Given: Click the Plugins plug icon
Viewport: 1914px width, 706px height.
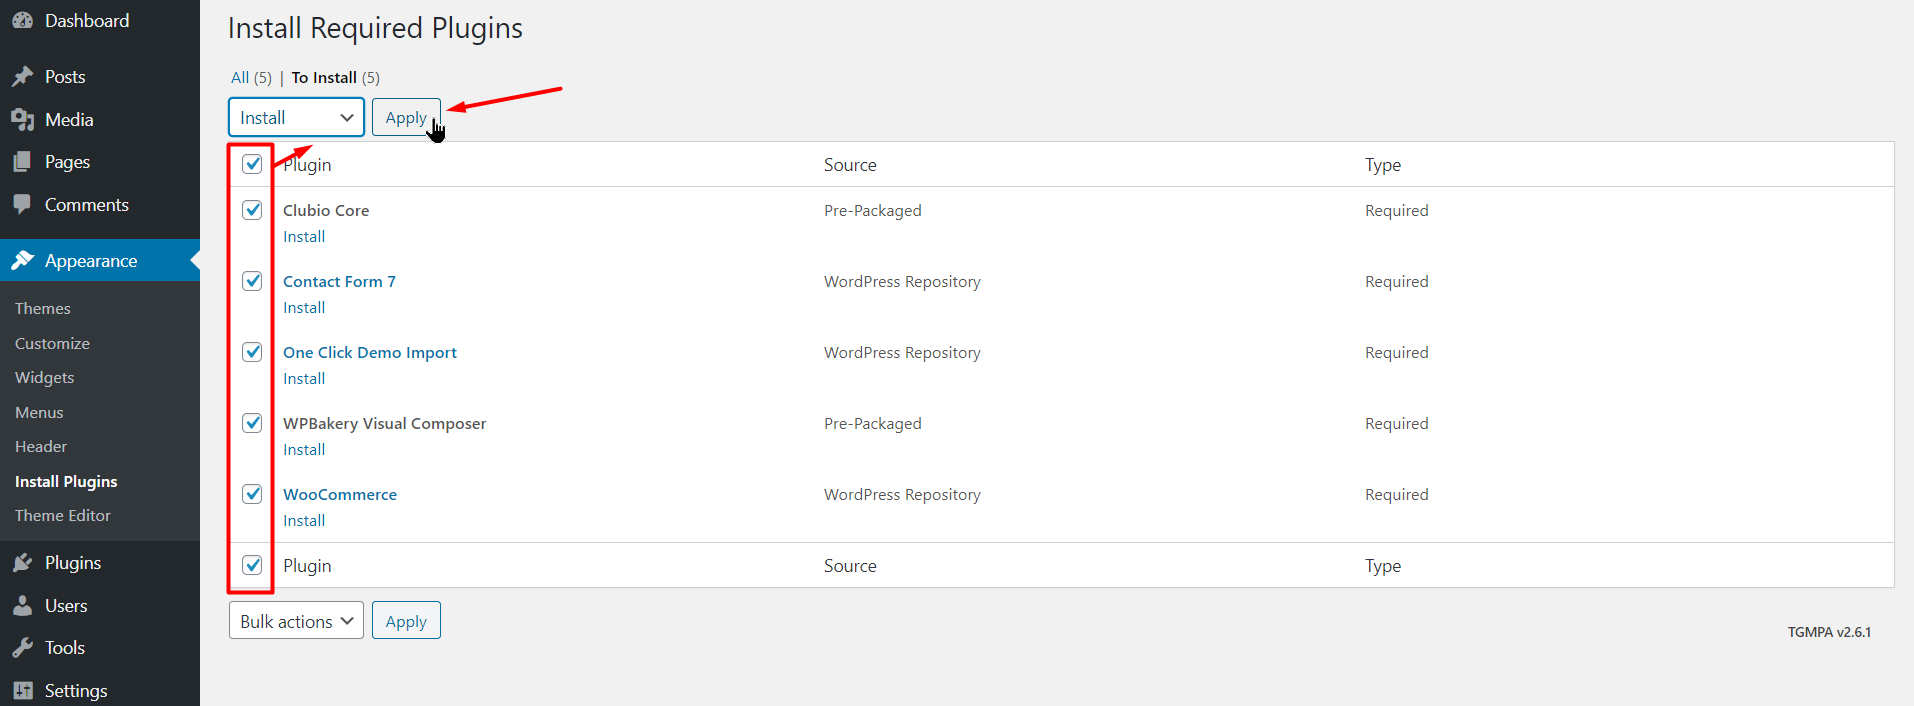Looking at the screenshot, I should click(x=22, y=563).
